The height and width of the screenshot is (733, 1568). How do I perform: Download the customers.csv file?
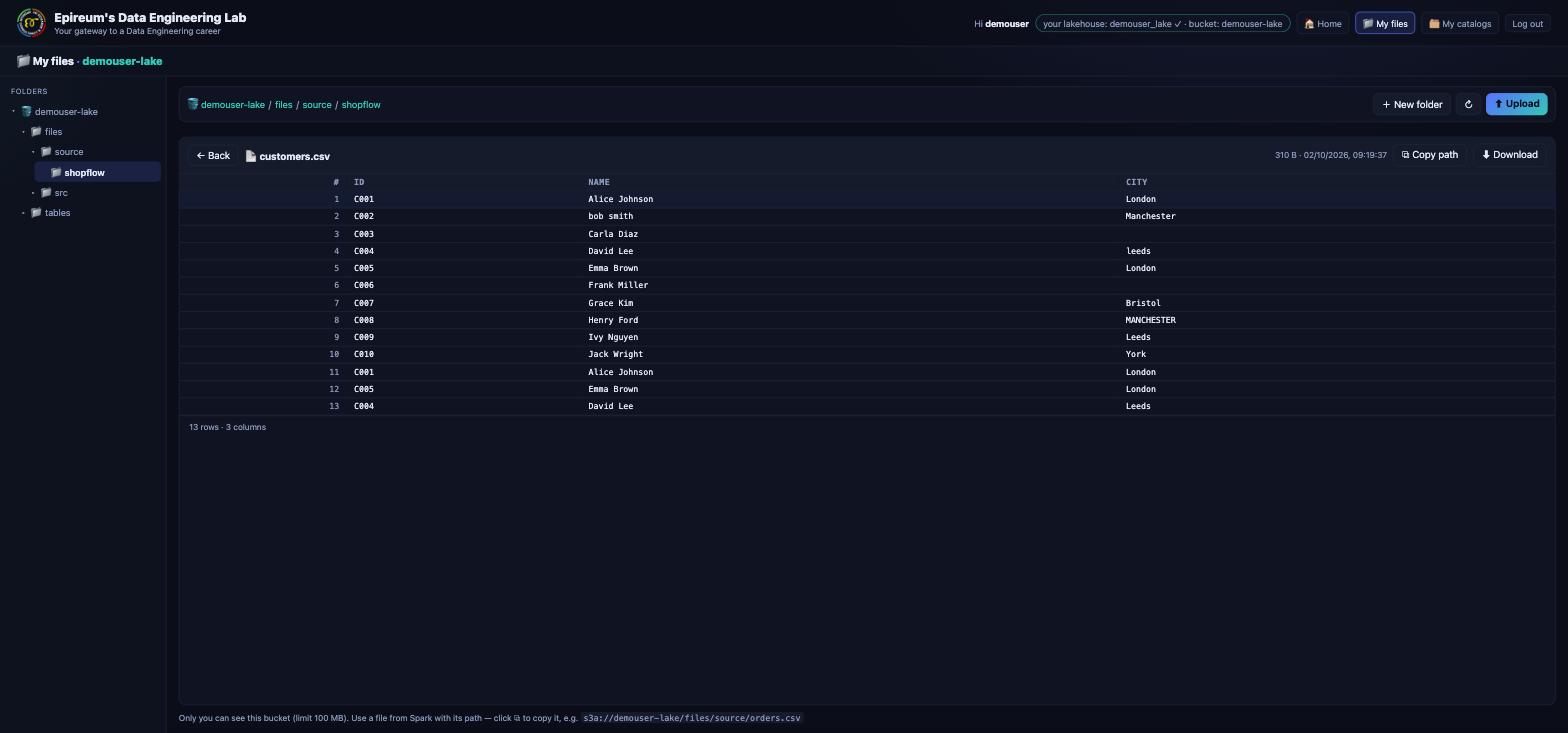[1510, 155]
